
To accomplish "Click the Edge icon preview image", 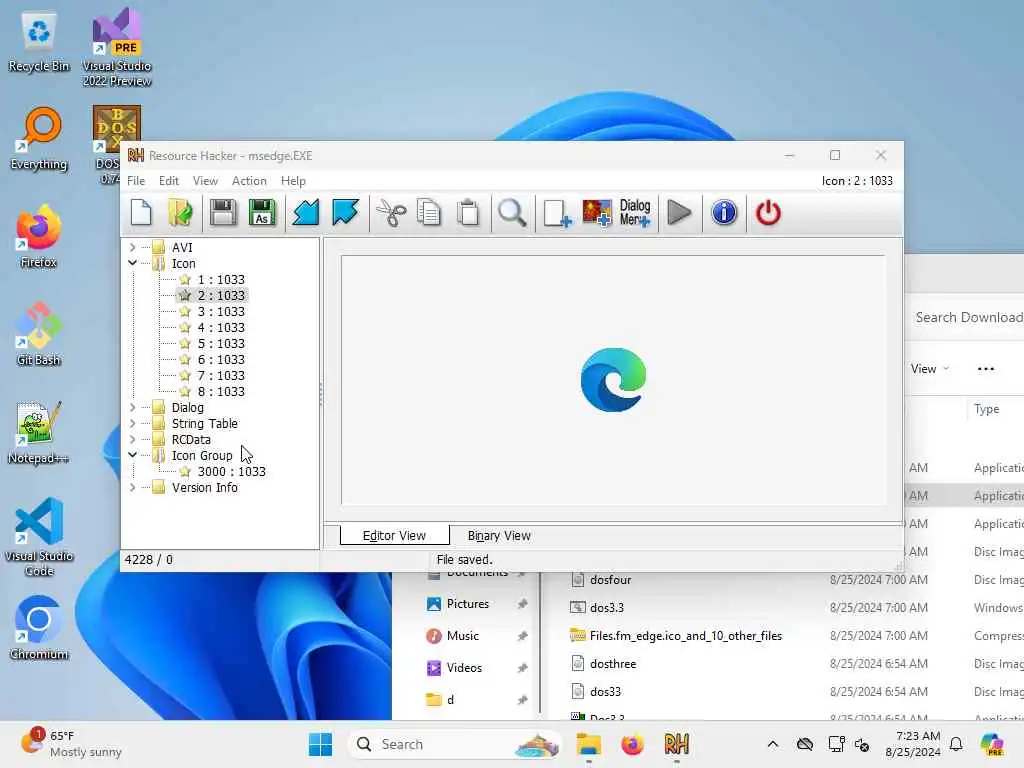I will pos(613,379).
